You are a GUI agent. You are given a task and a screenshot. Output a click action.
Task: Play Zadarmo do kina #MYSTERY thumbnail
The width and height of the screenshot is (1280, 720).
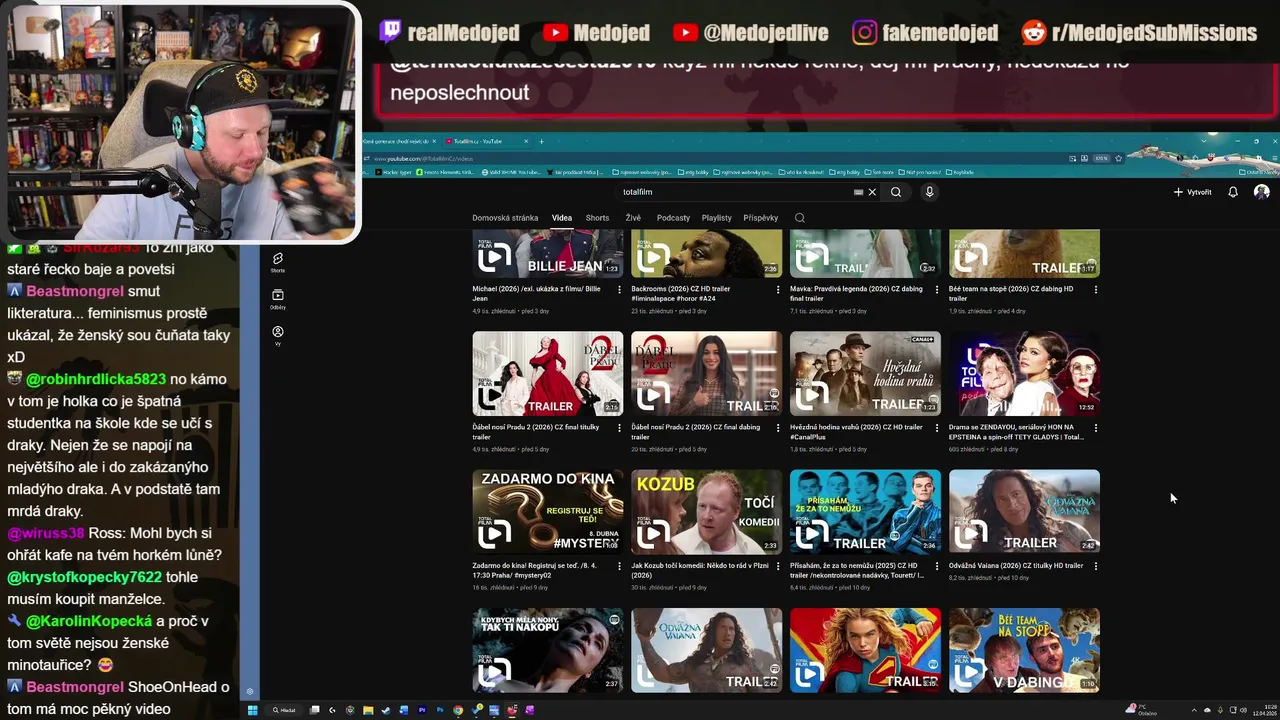tap(548, 512)
